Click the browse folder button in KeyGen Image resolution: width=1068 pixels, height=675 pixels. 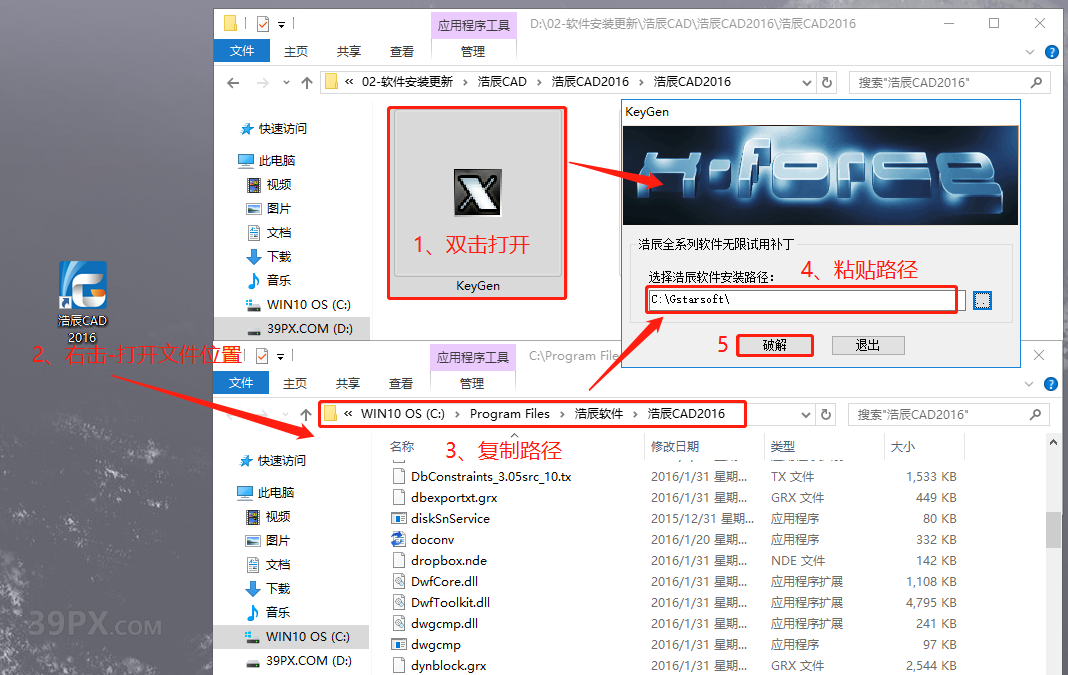click(982, 300)
